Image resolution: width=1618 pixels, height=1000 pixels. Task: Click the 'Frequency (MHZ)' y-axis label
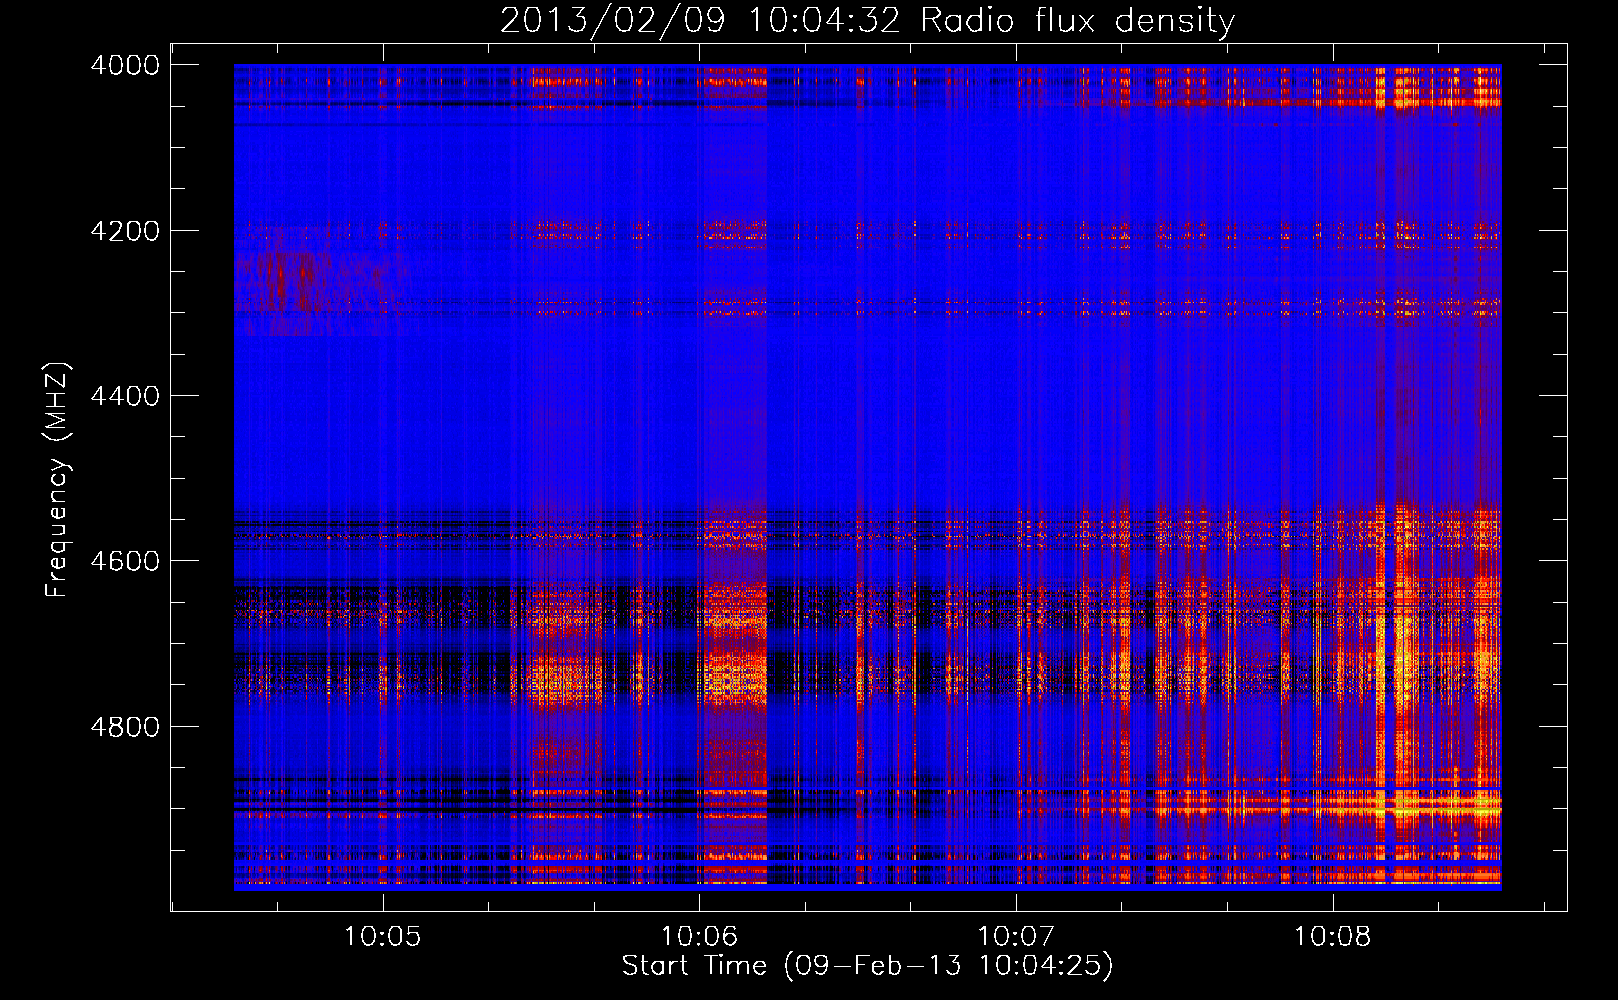click(57, 480)
